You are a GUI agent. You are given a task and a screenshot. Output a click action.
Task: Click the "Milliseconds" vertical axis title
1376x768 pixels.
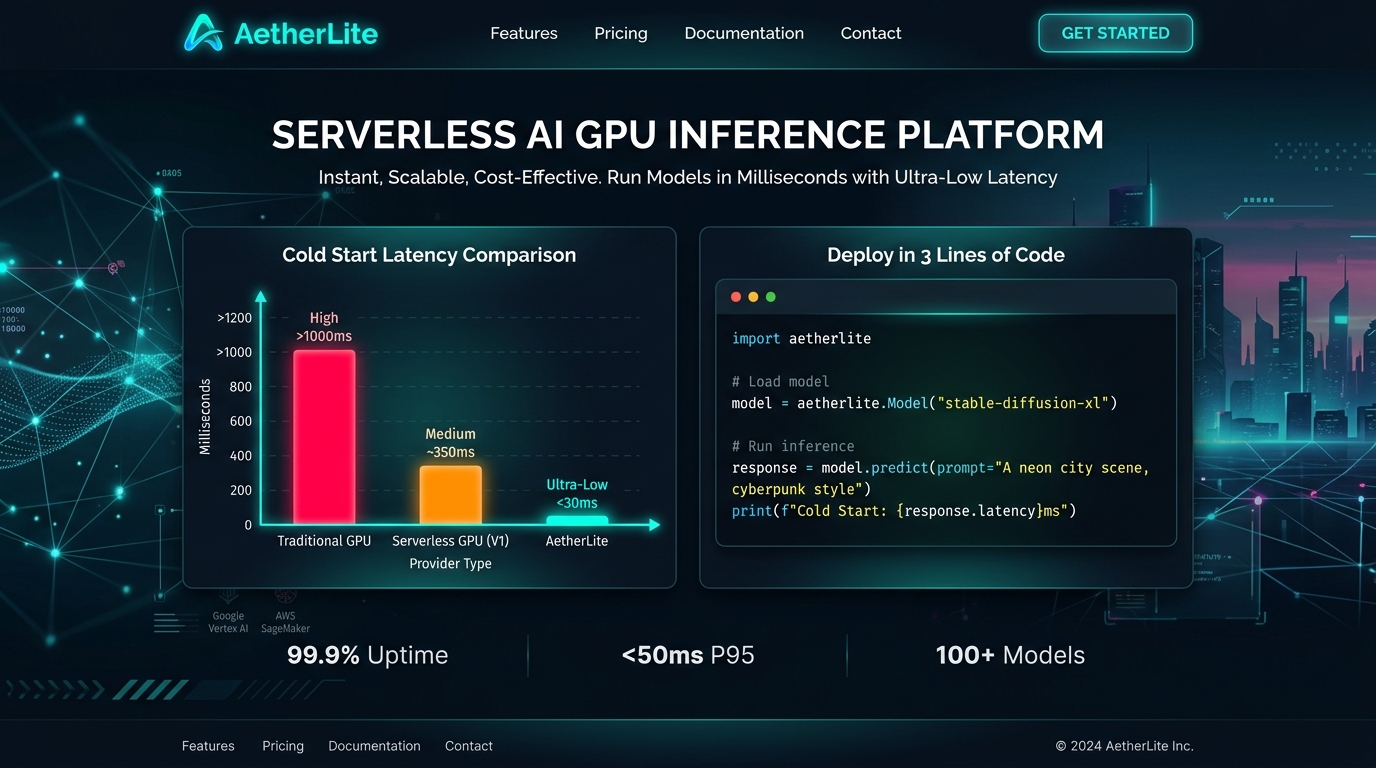[205, 417]
